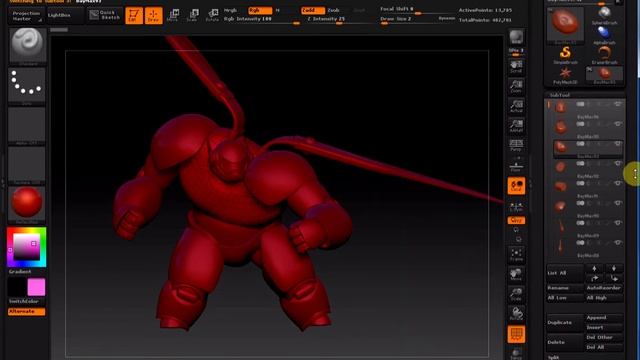
Task: Open the Texture Off selector
Action: (x=27, y=165)
